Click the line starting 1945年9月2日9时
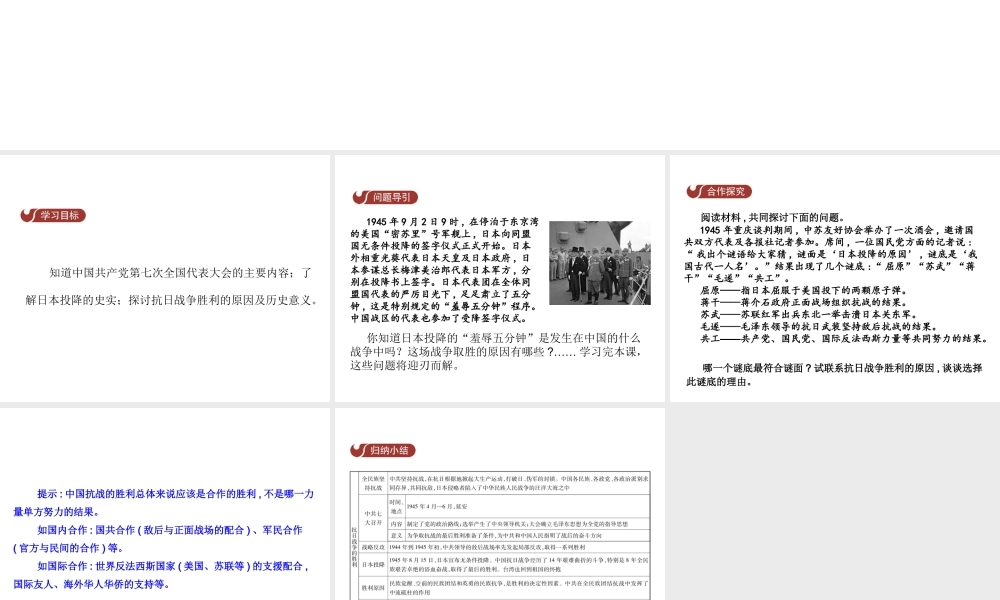This screenshot has width=1000, height=600. pos(452,222)
